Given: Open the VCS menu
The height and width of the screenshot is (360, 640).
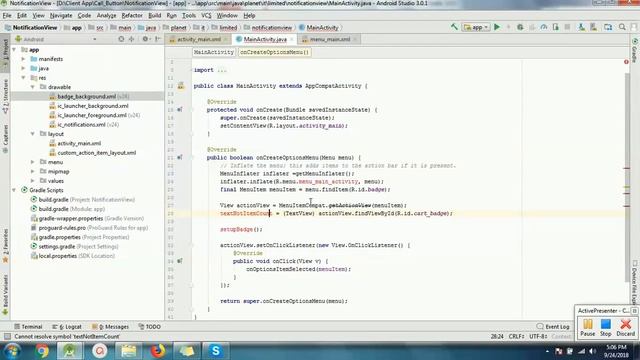Looking at the screenshot, I should point(206,16).
